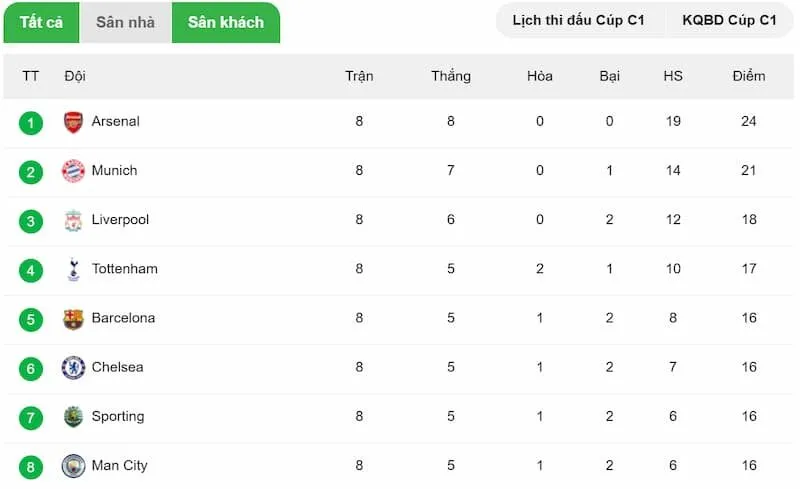The image size is (800, 489).
Task: Click the HS column header
Action: (x=672, y=76)
